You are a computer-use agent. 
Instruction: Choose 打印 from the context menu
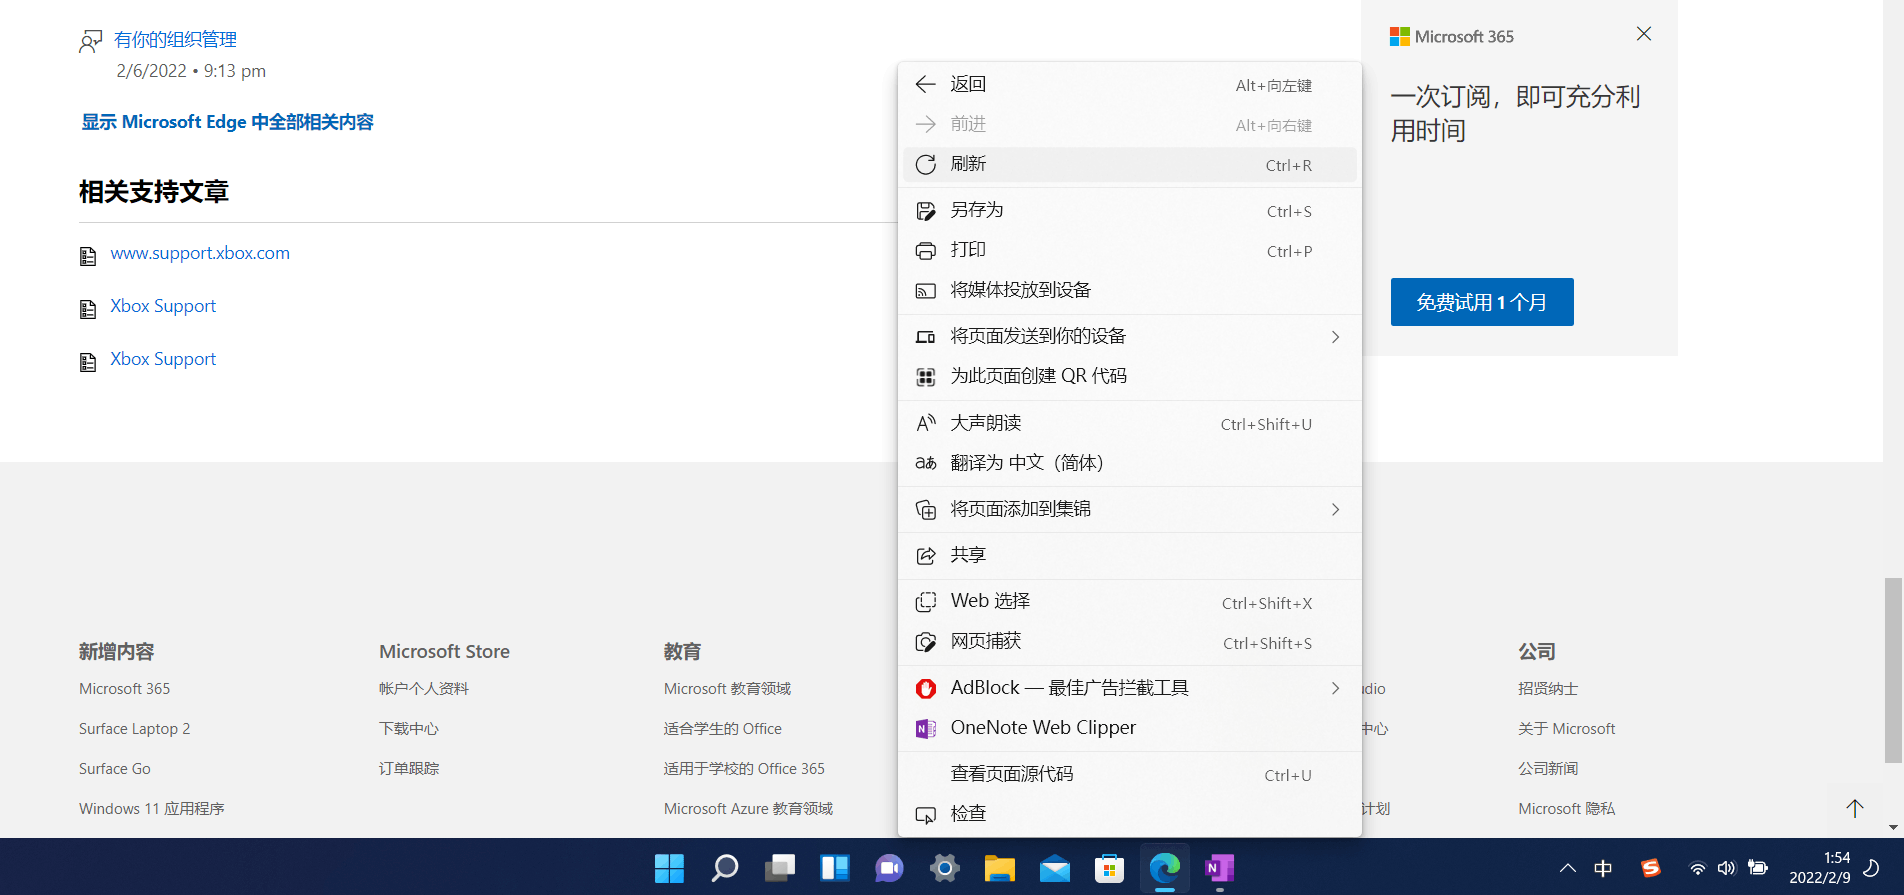pyautogui.click(x=1130, y=251)
